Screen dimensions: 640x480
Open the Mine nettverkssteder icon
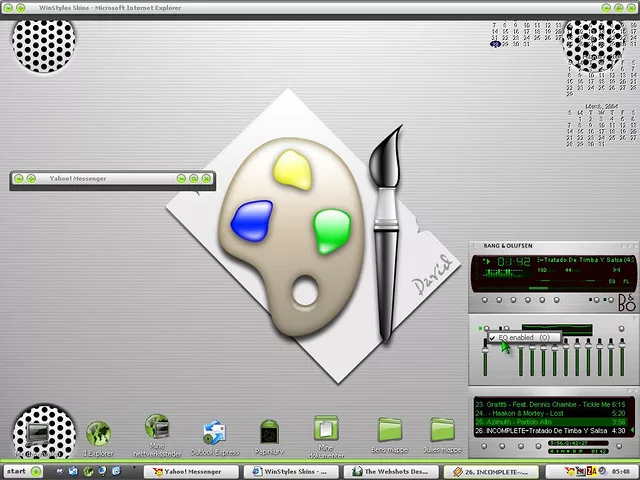click(x=157, y=429)
